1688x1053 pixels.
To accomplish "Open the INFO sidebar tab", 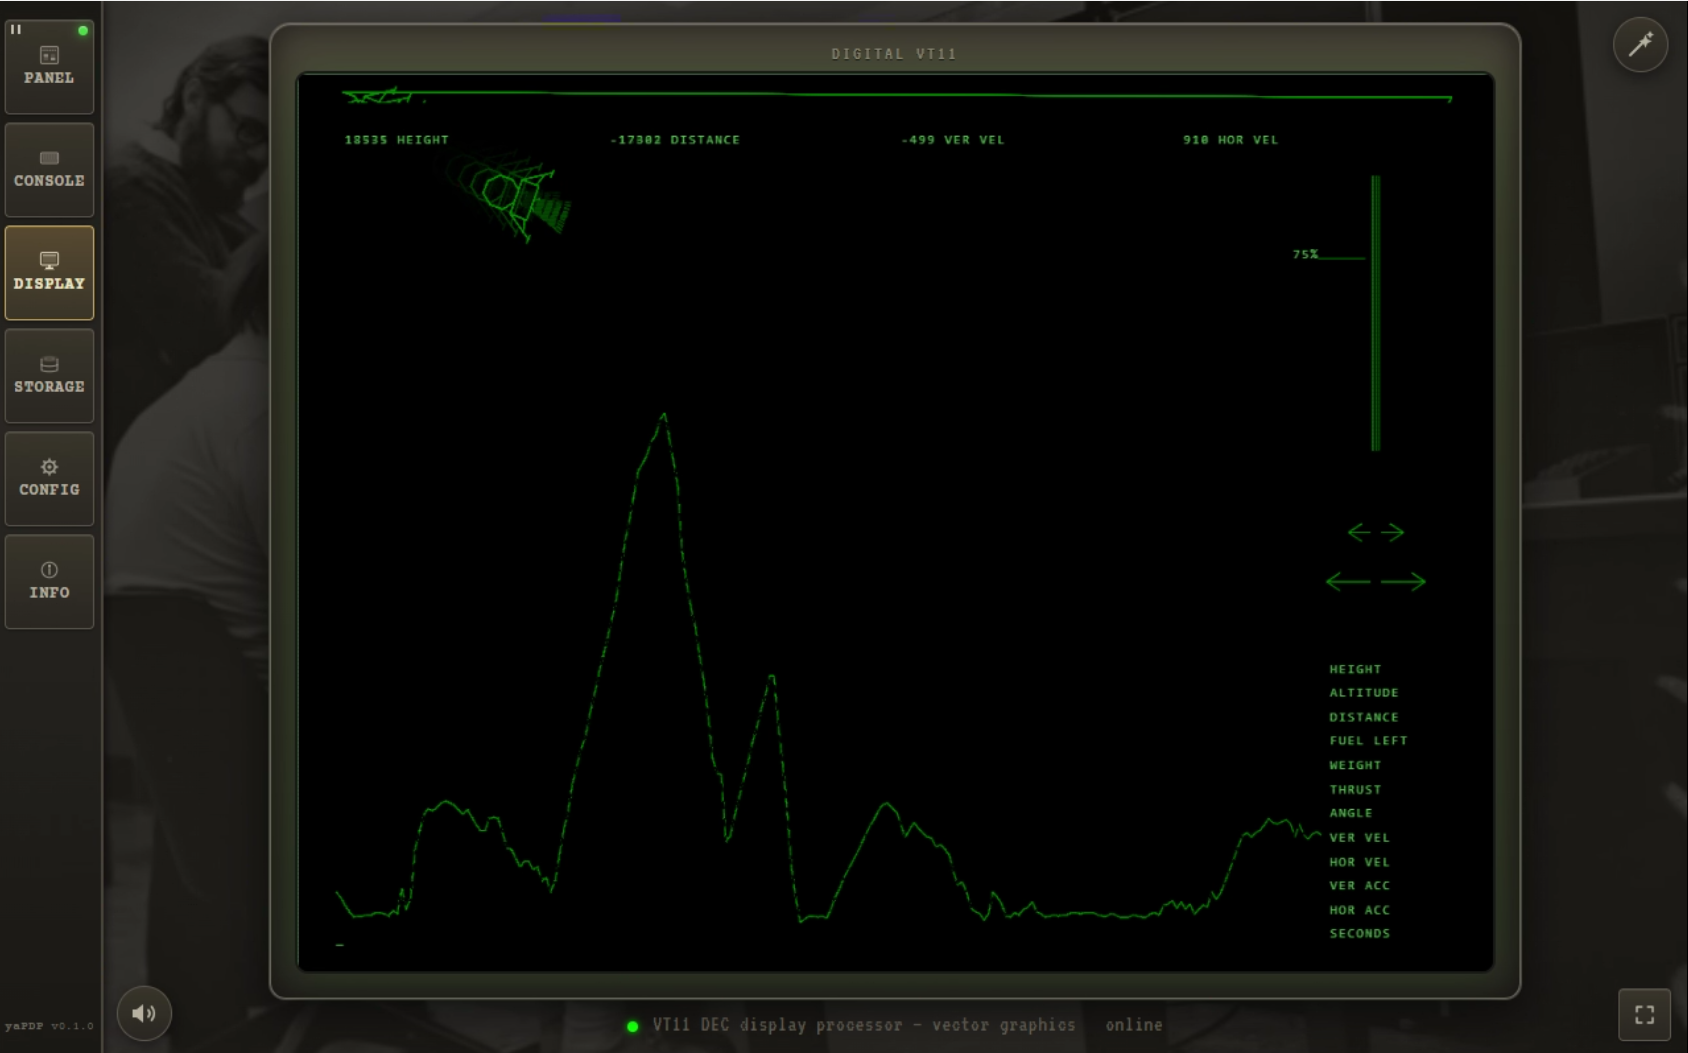I will tap(49, 582).
